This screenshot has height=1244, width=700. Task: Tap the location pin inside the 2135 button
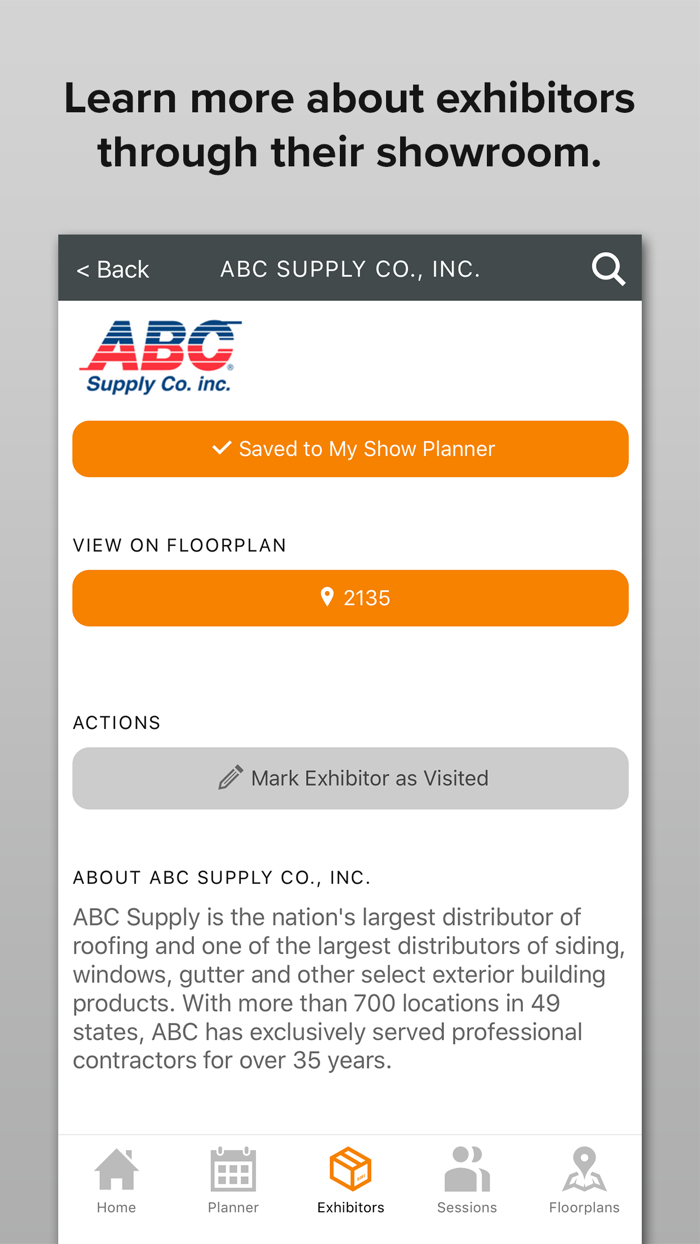click(327, 597)
